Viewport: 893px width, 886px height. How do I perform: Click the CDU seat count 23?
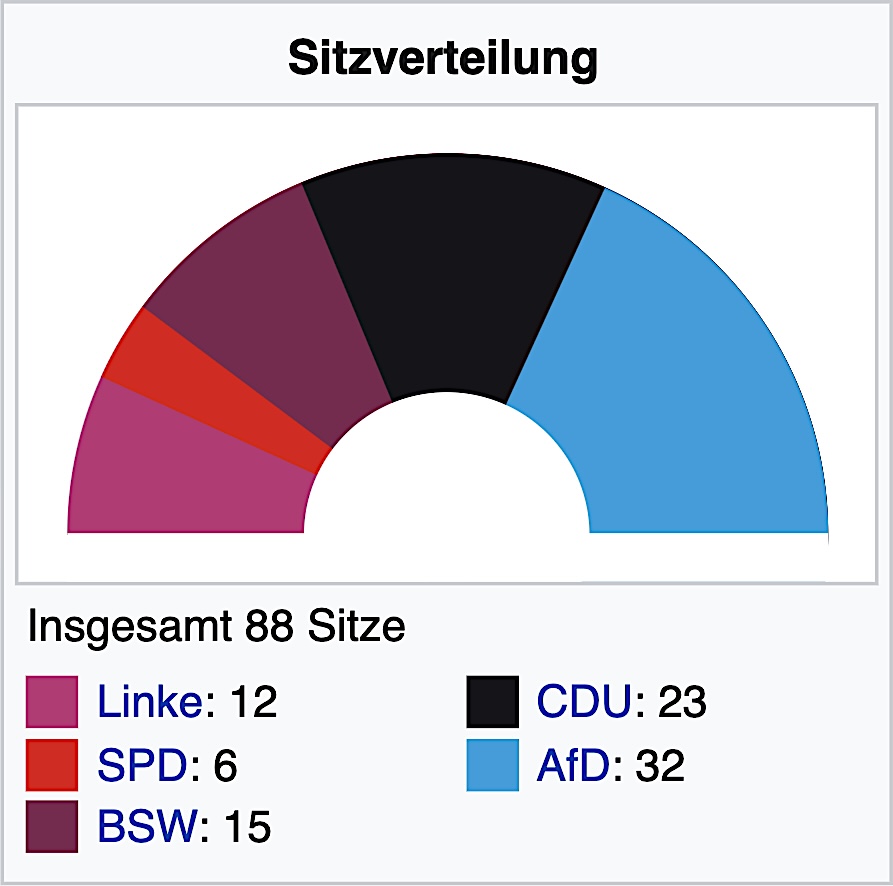coord(682,703)
